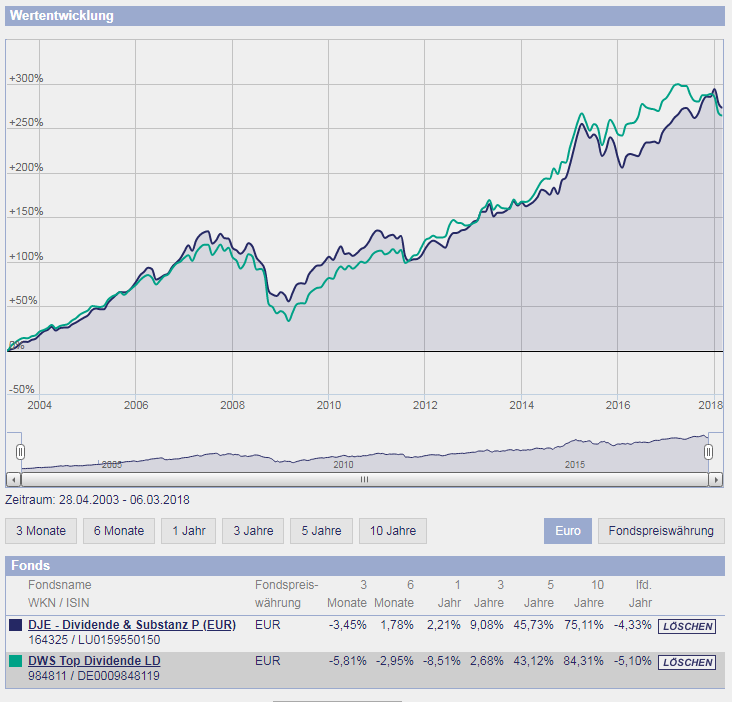732x702 pixels.
Task: Click the right arrow of the chart scrollbar
Action: (716, 479)
